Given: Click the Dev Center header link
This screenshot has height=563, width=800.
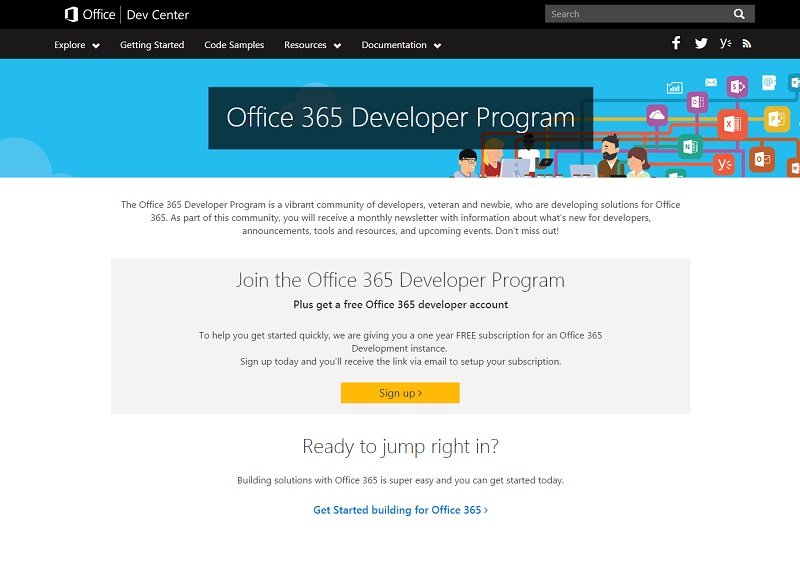Looking at the screenshot, I should coord(158,15).
